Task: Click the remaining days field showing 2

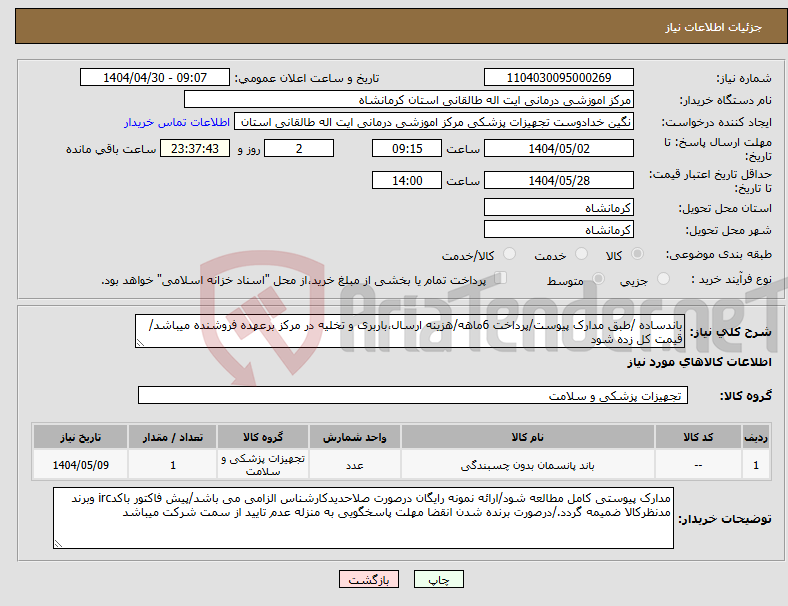Action: (299, 148)
